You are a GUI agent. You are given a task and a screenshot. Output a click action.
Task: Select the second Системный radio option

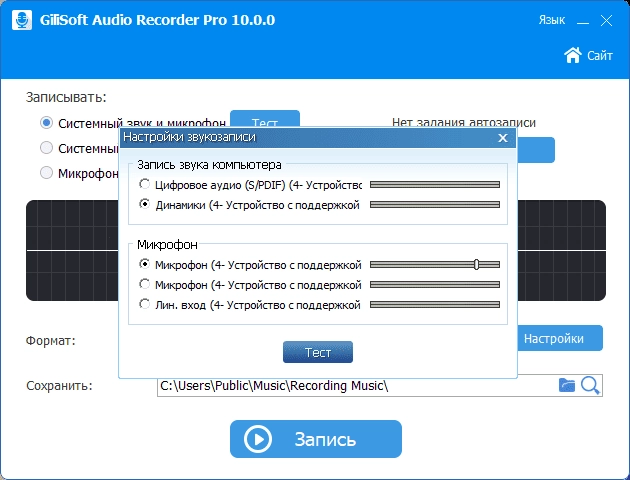click(x=47, y=148)
